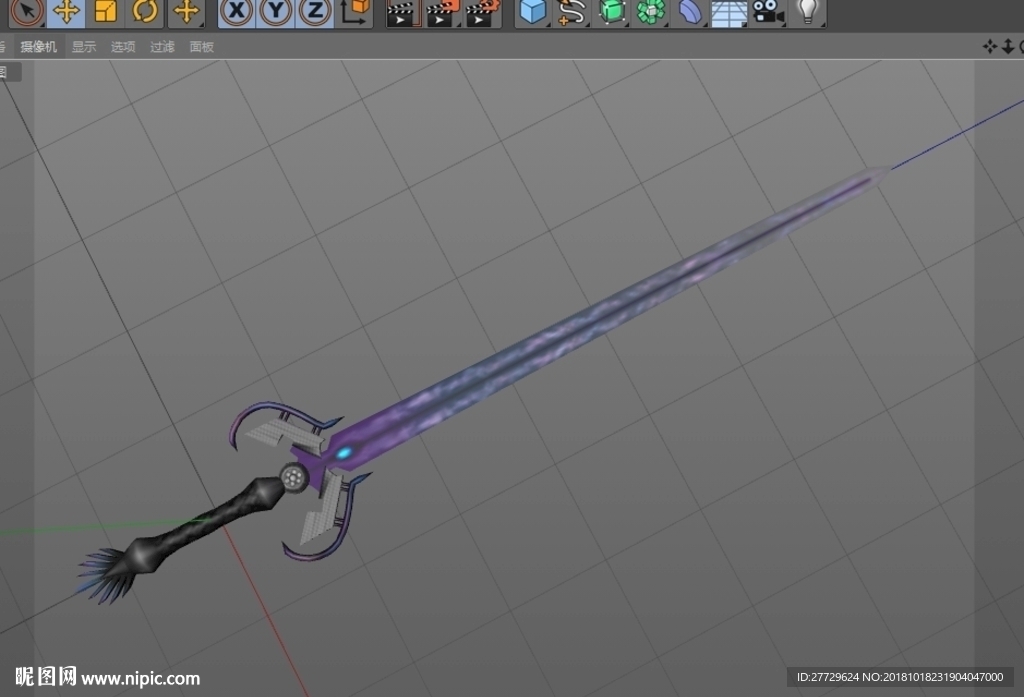Open the render settings clapperboard
Screen dimensions: 1024x697
[x=483, y=12]
